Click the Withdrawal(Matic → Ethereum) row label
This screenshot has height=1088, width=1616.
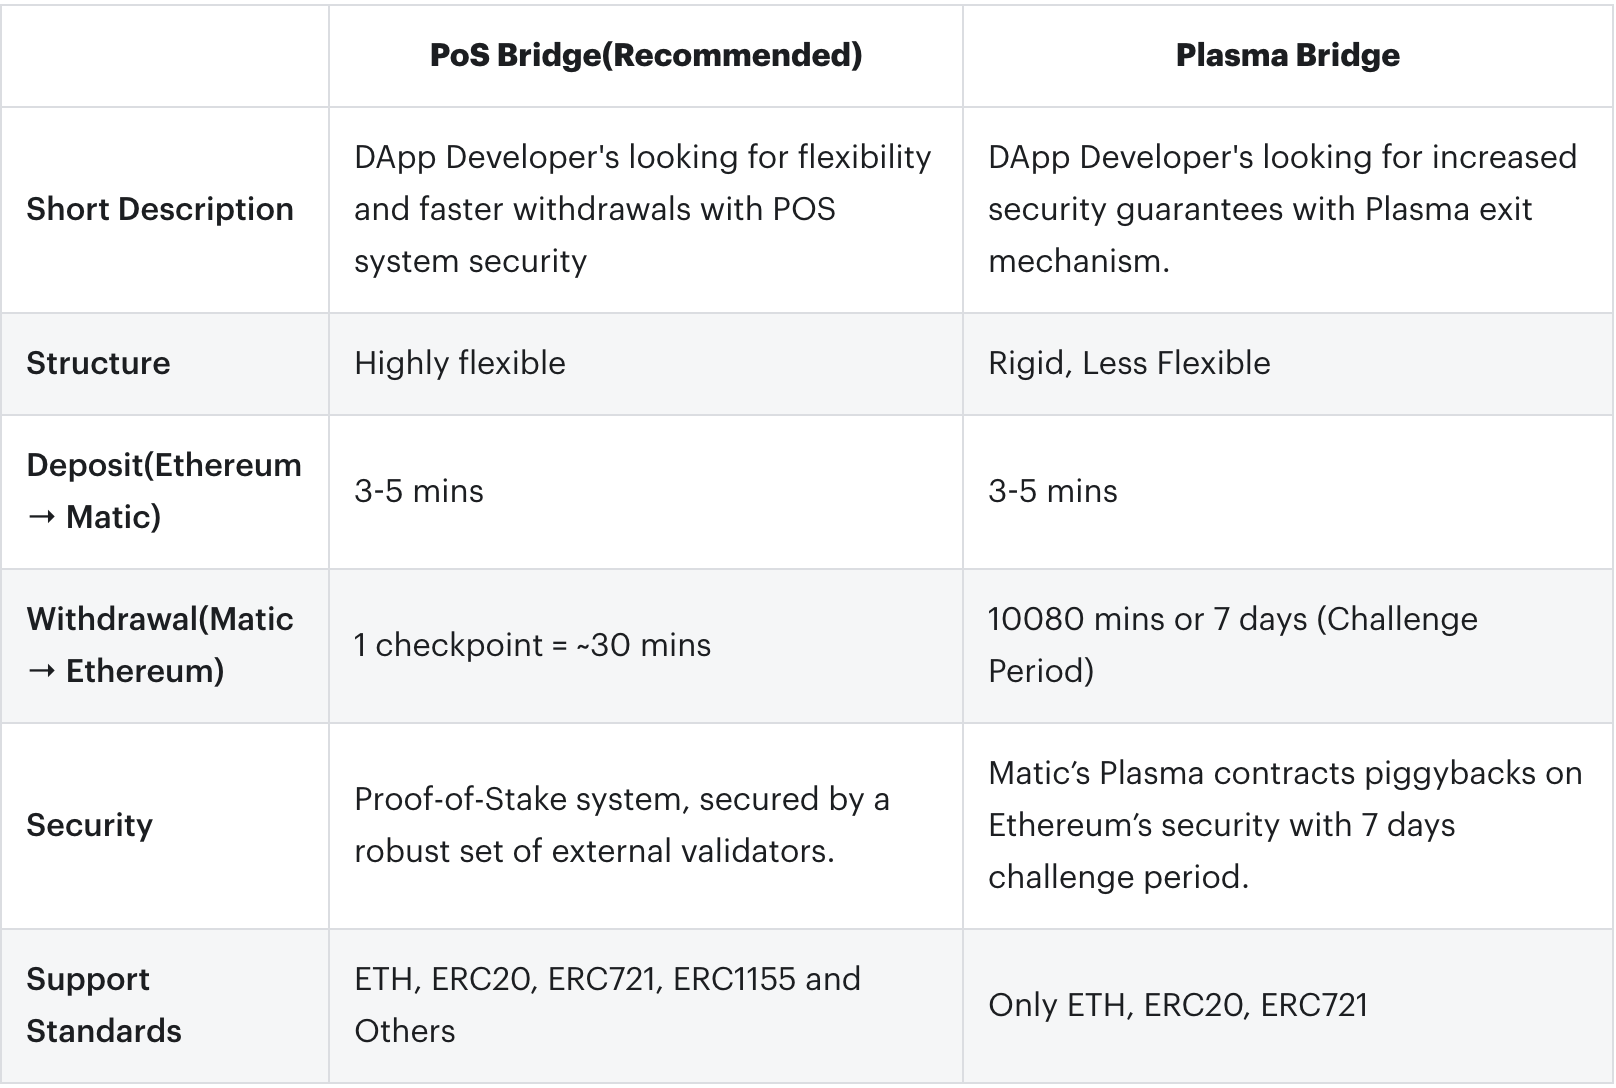[160, 645]
